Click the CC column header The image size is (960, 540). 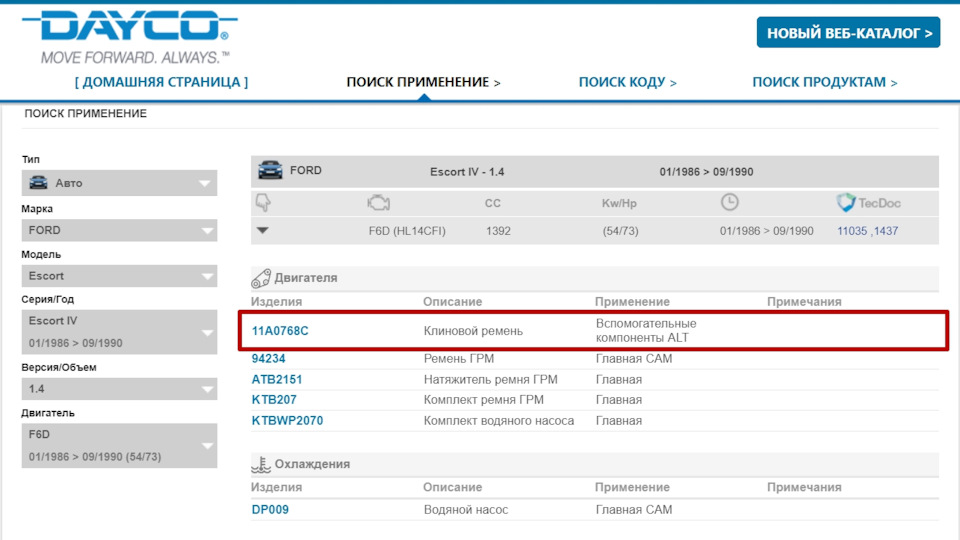point(493,203)
